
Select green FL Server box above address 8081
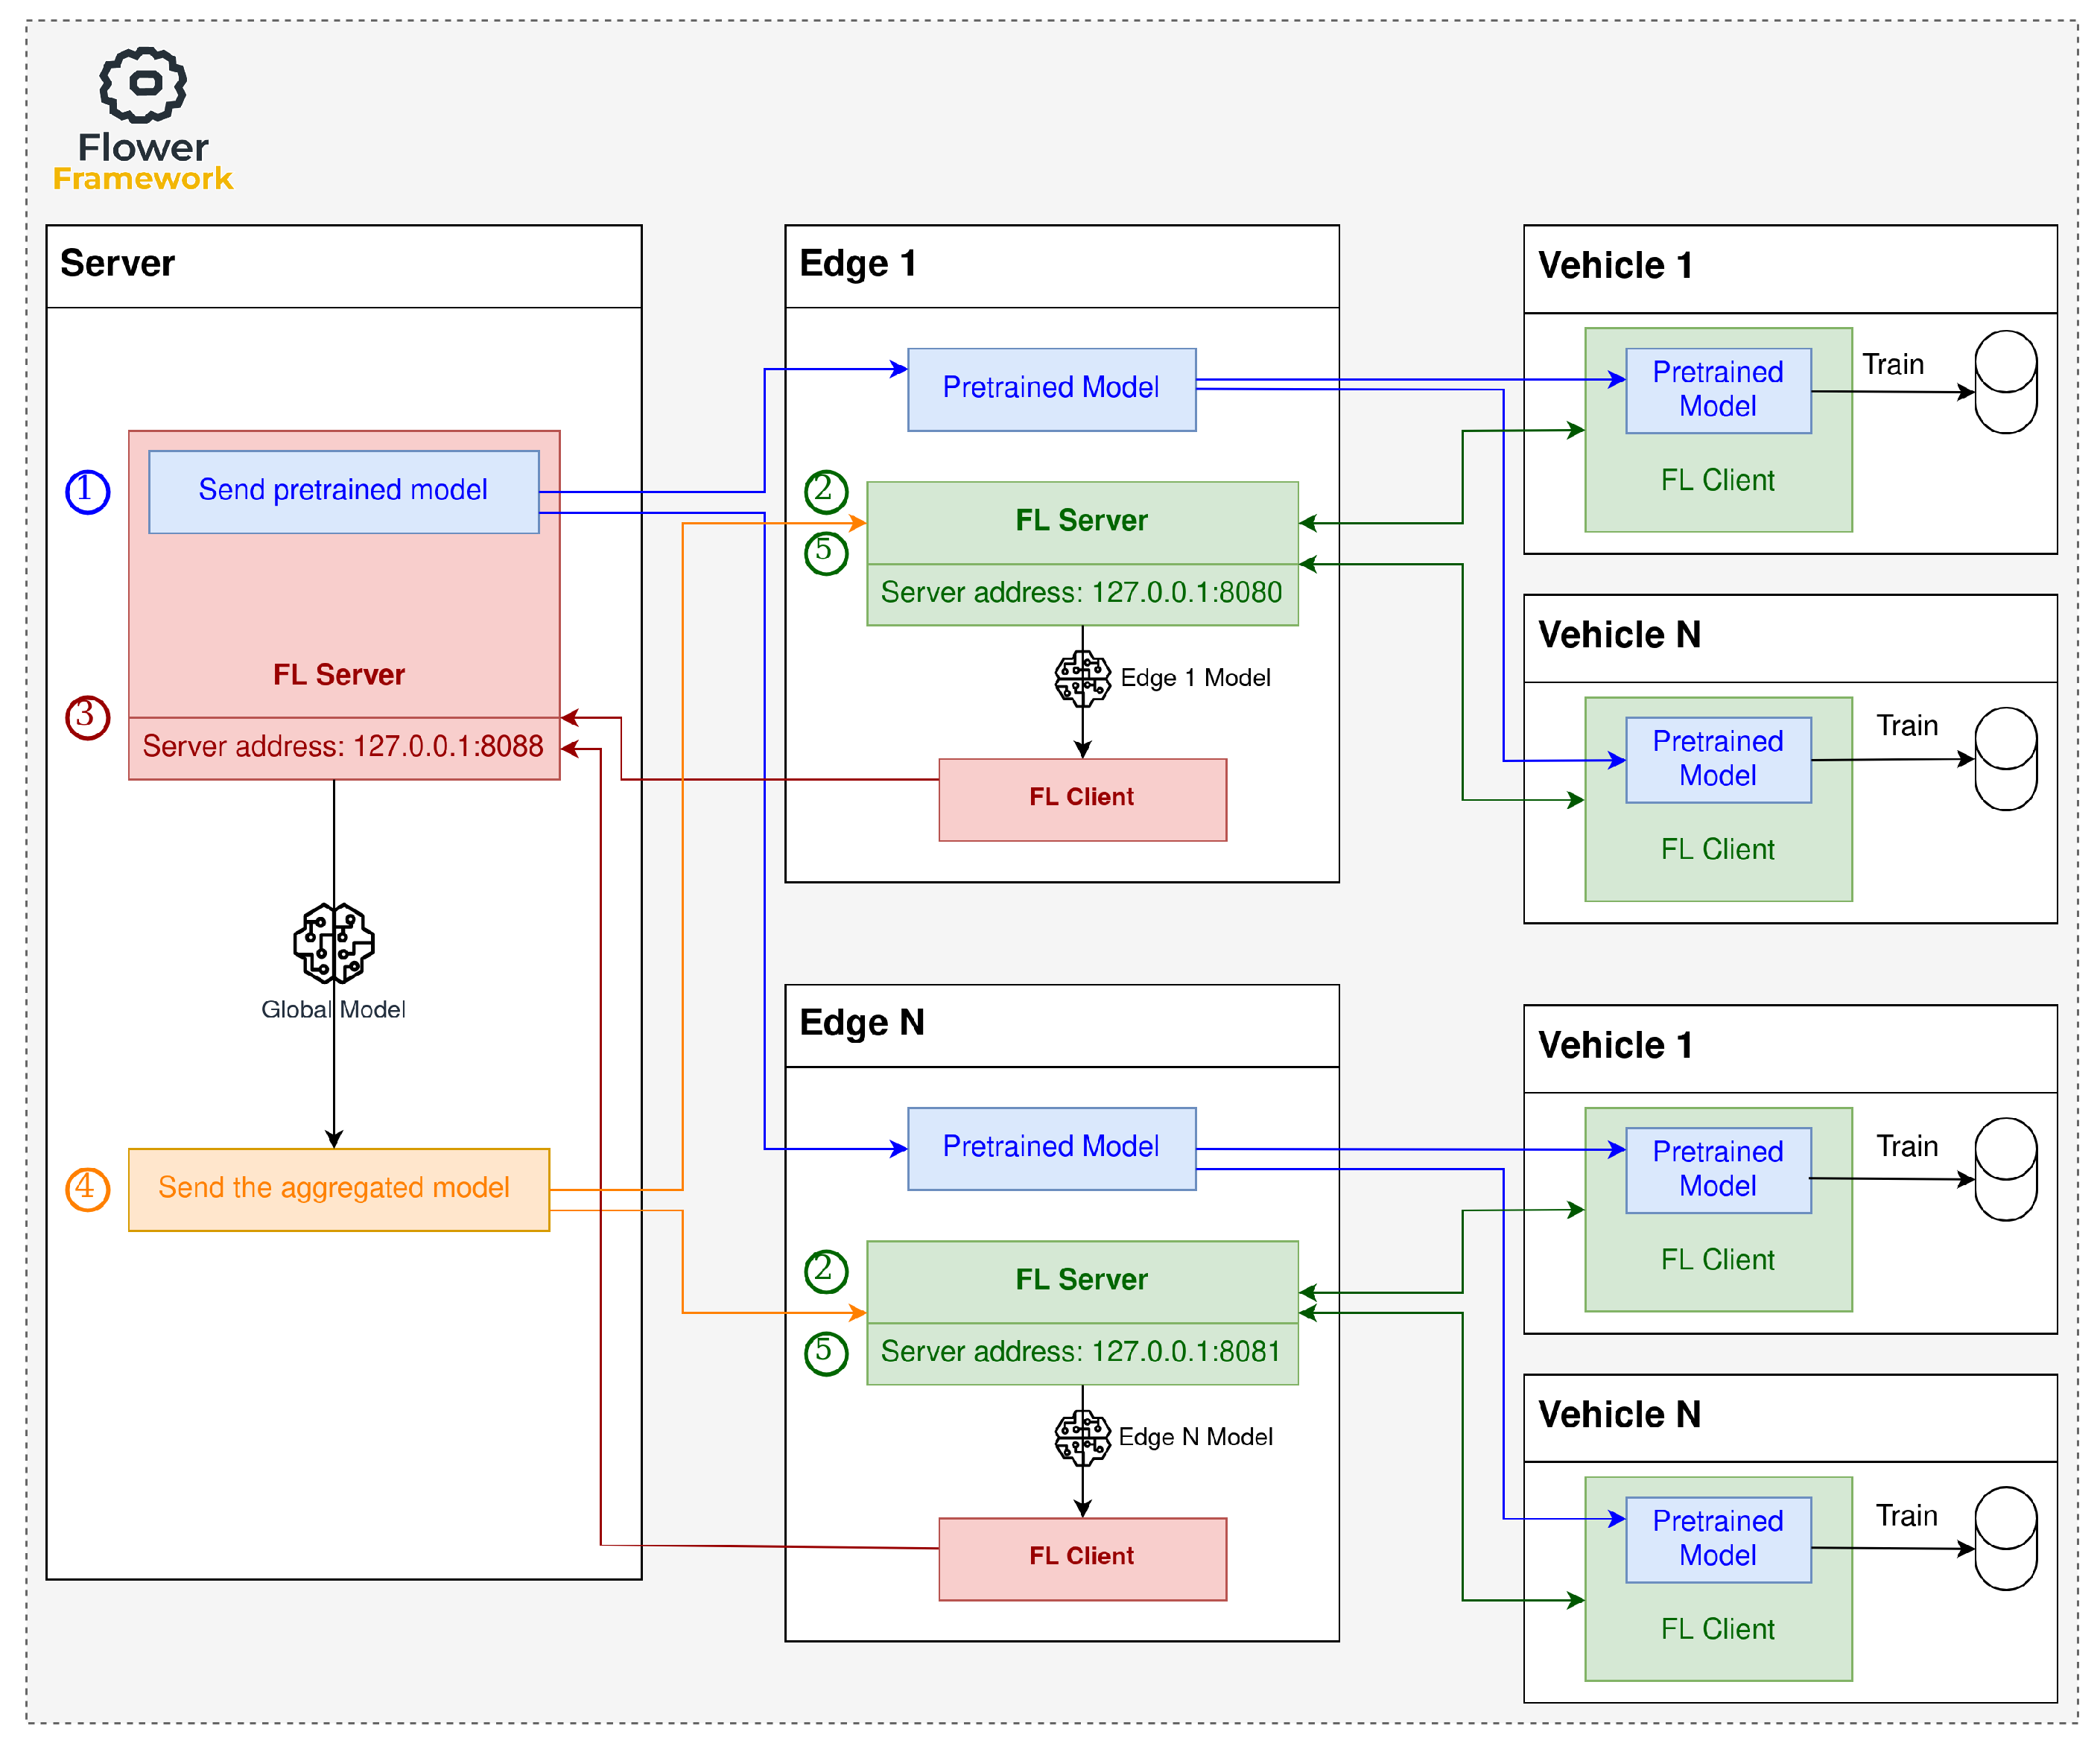click(x=1083, y=1282)
